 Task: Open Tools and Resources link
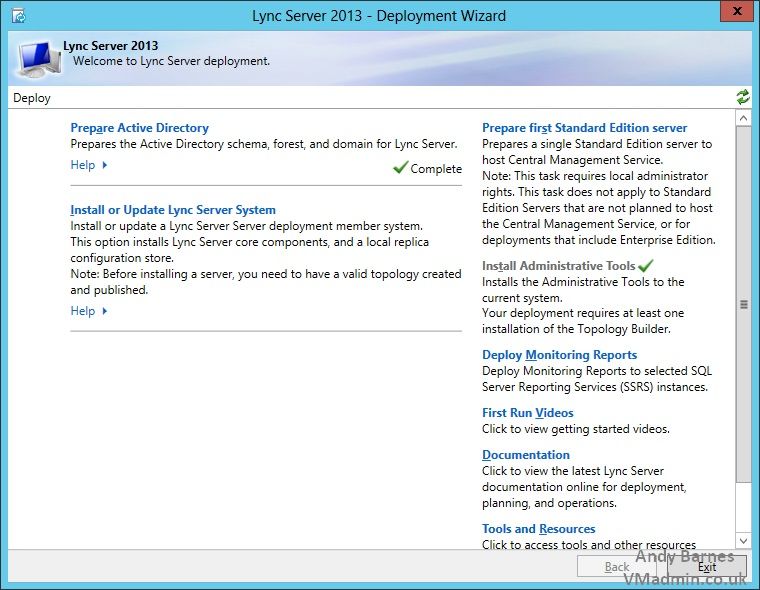(x=538, y=529)
